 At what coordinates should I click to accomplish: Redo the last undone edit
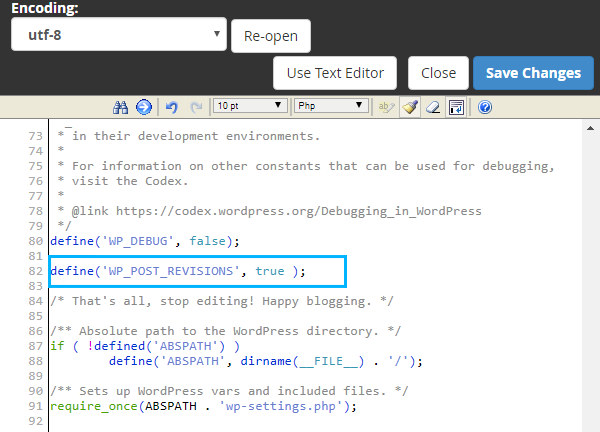tap(196, 107)
